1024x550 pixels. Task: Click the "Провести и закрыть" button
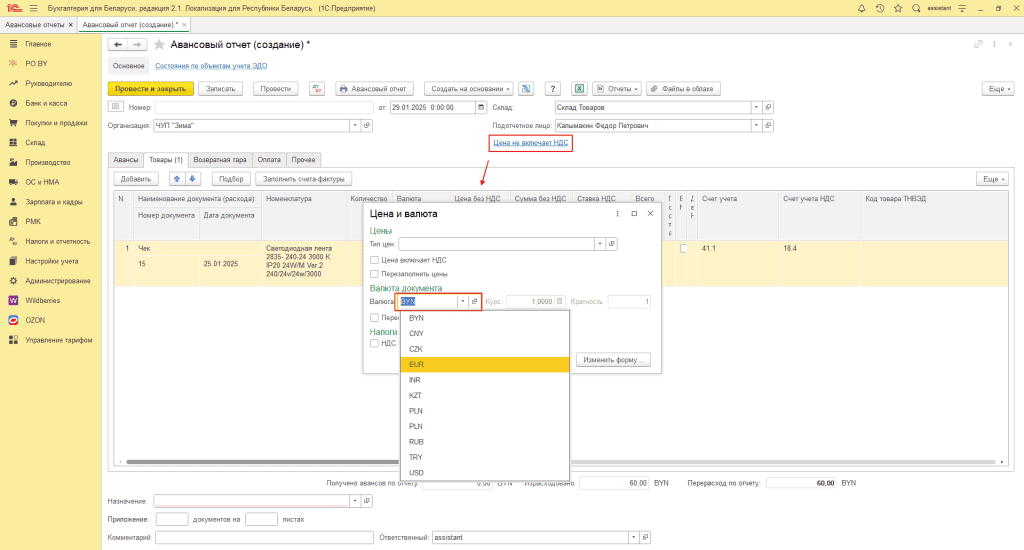150,89
